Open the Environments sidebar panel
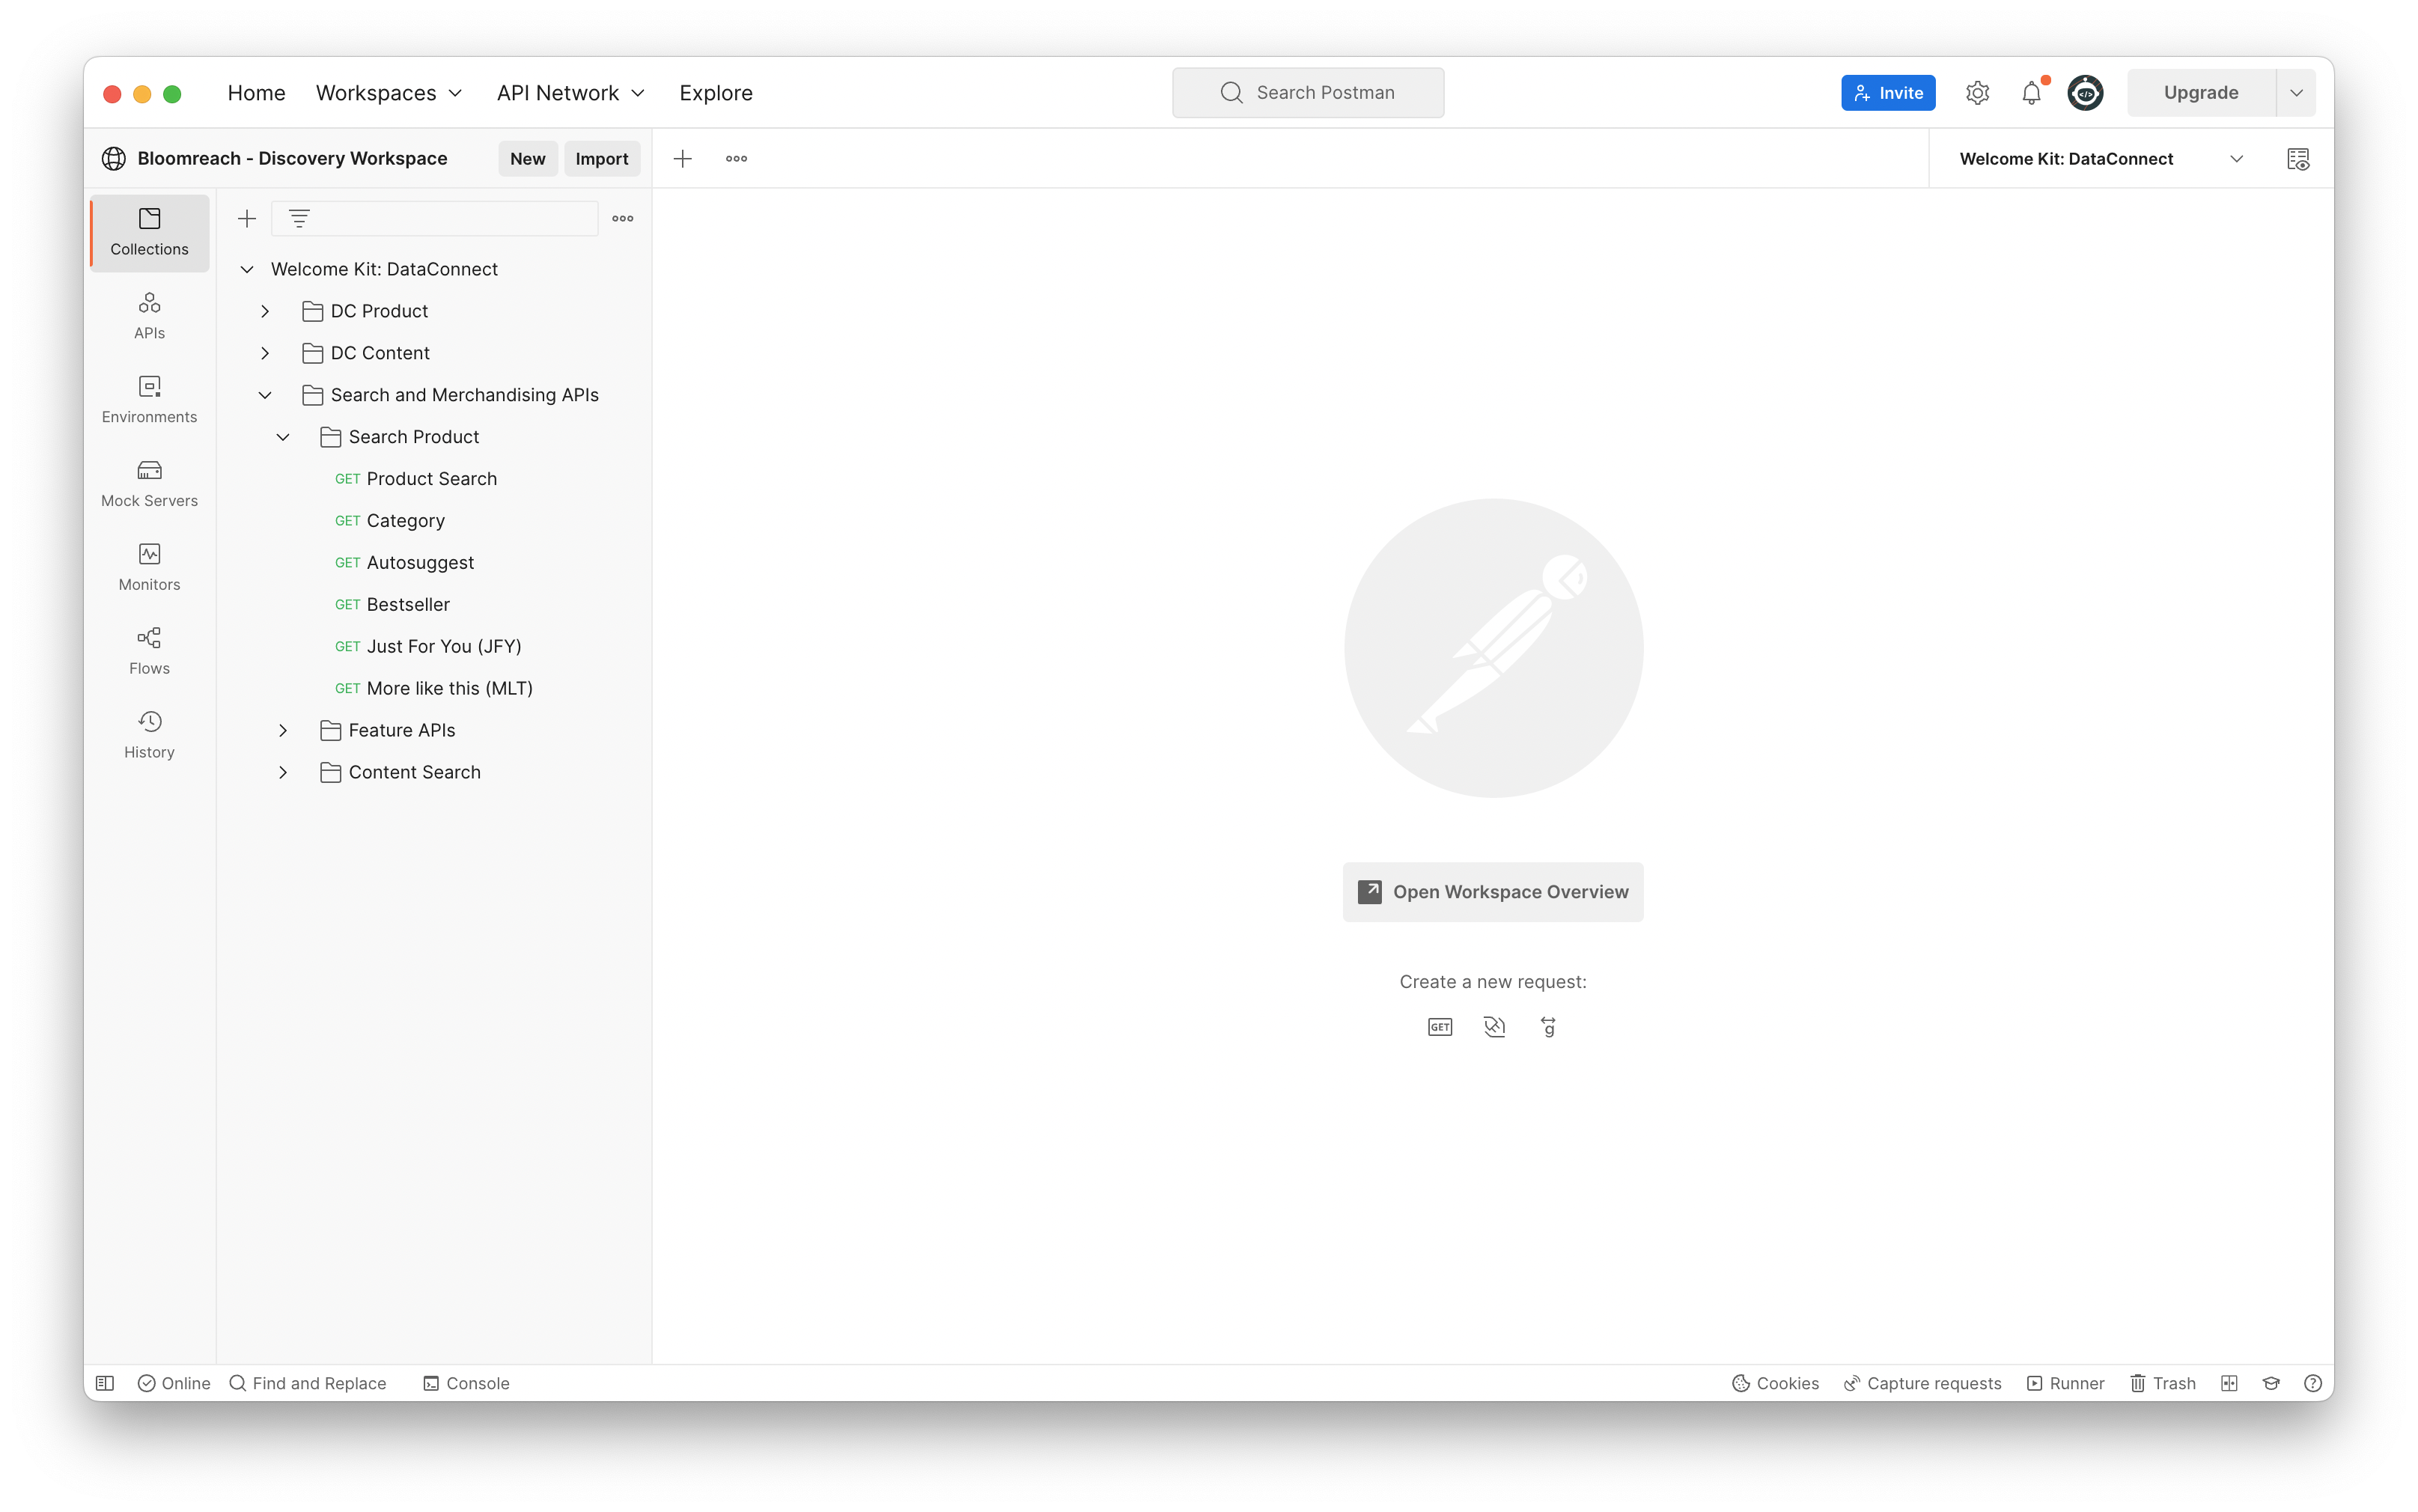 [x=149, y=399]
